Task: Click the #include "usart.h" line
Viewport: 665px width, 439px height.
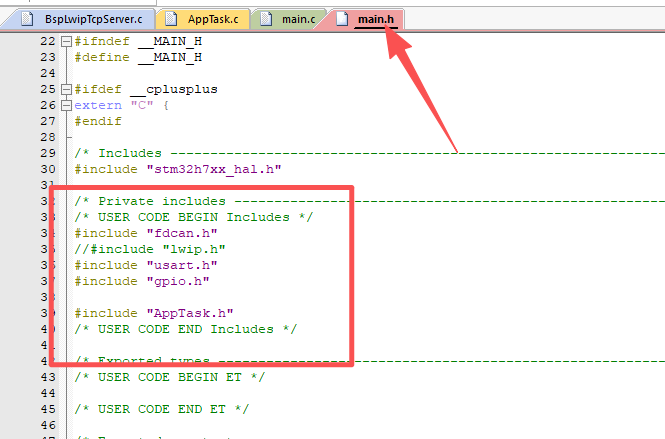Action: [146, 266]
